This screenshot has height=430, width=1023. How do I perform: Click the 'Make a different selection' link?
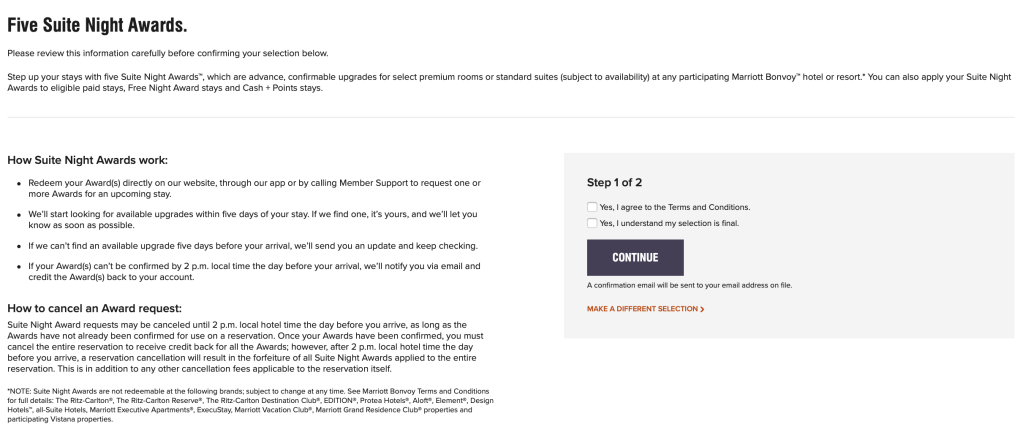point(642,309)
